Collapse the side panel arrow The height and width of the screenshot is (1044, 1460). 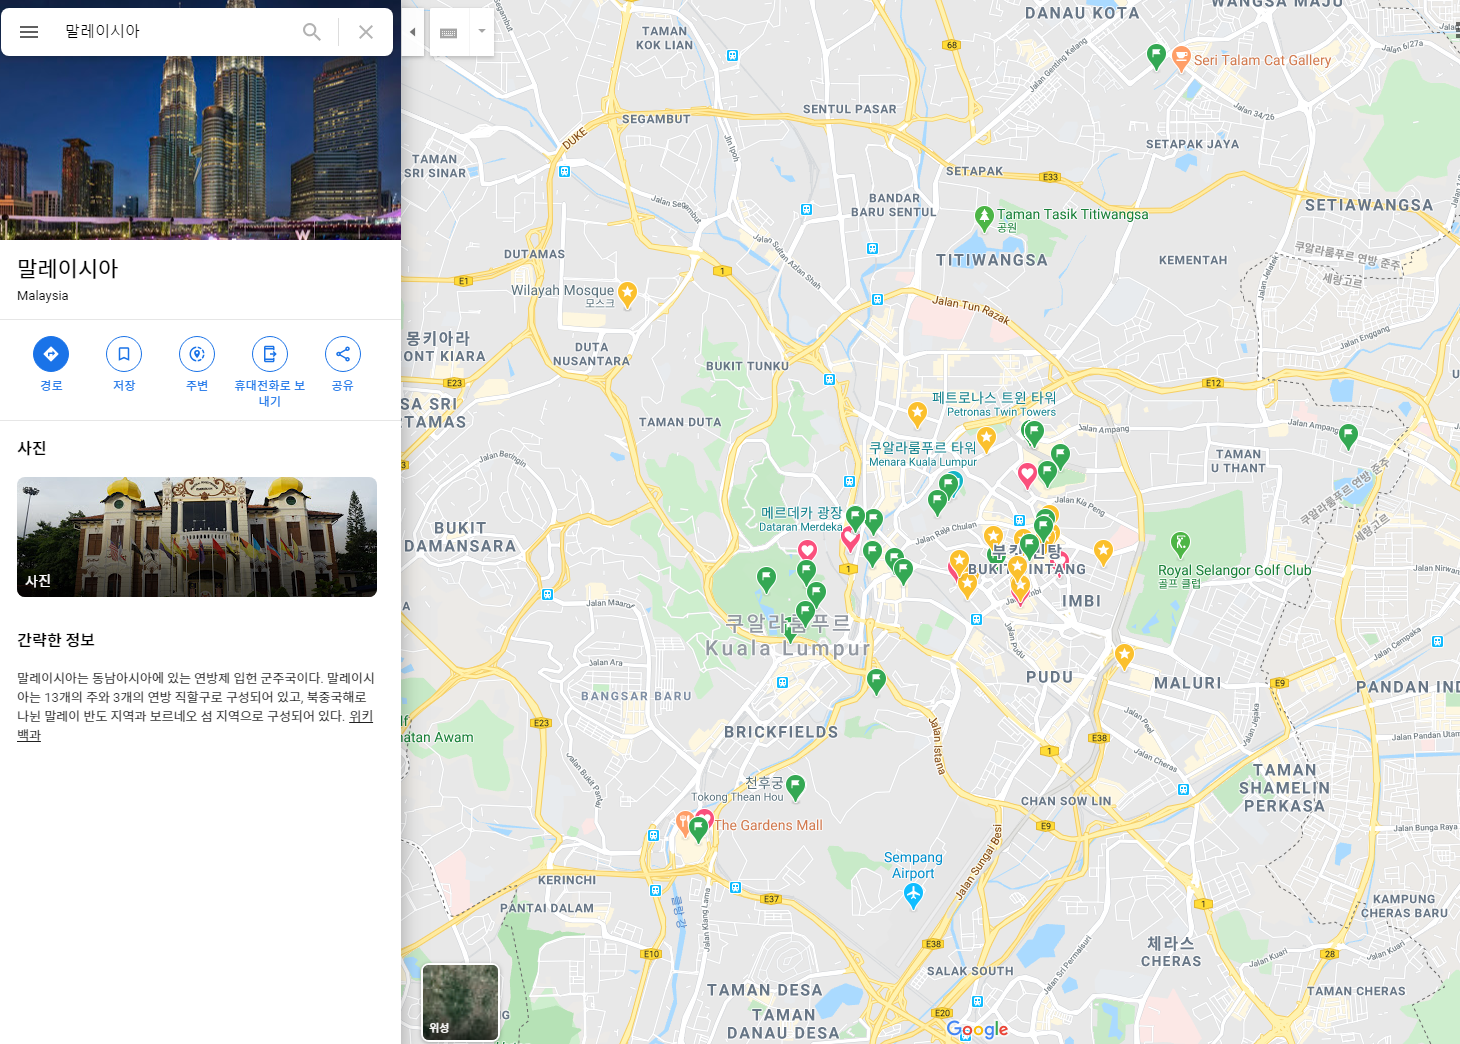click(x=413, y=32)
